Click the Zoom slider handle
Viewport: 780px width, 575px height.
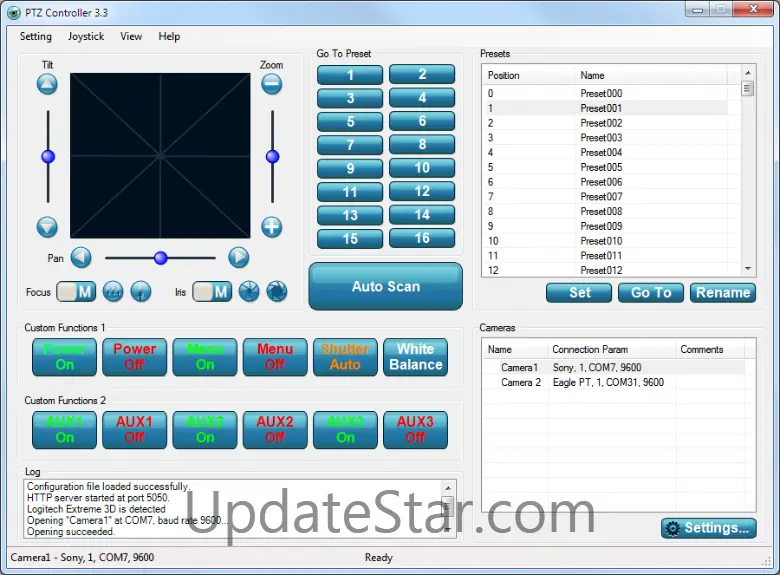(x=273, y=157)
